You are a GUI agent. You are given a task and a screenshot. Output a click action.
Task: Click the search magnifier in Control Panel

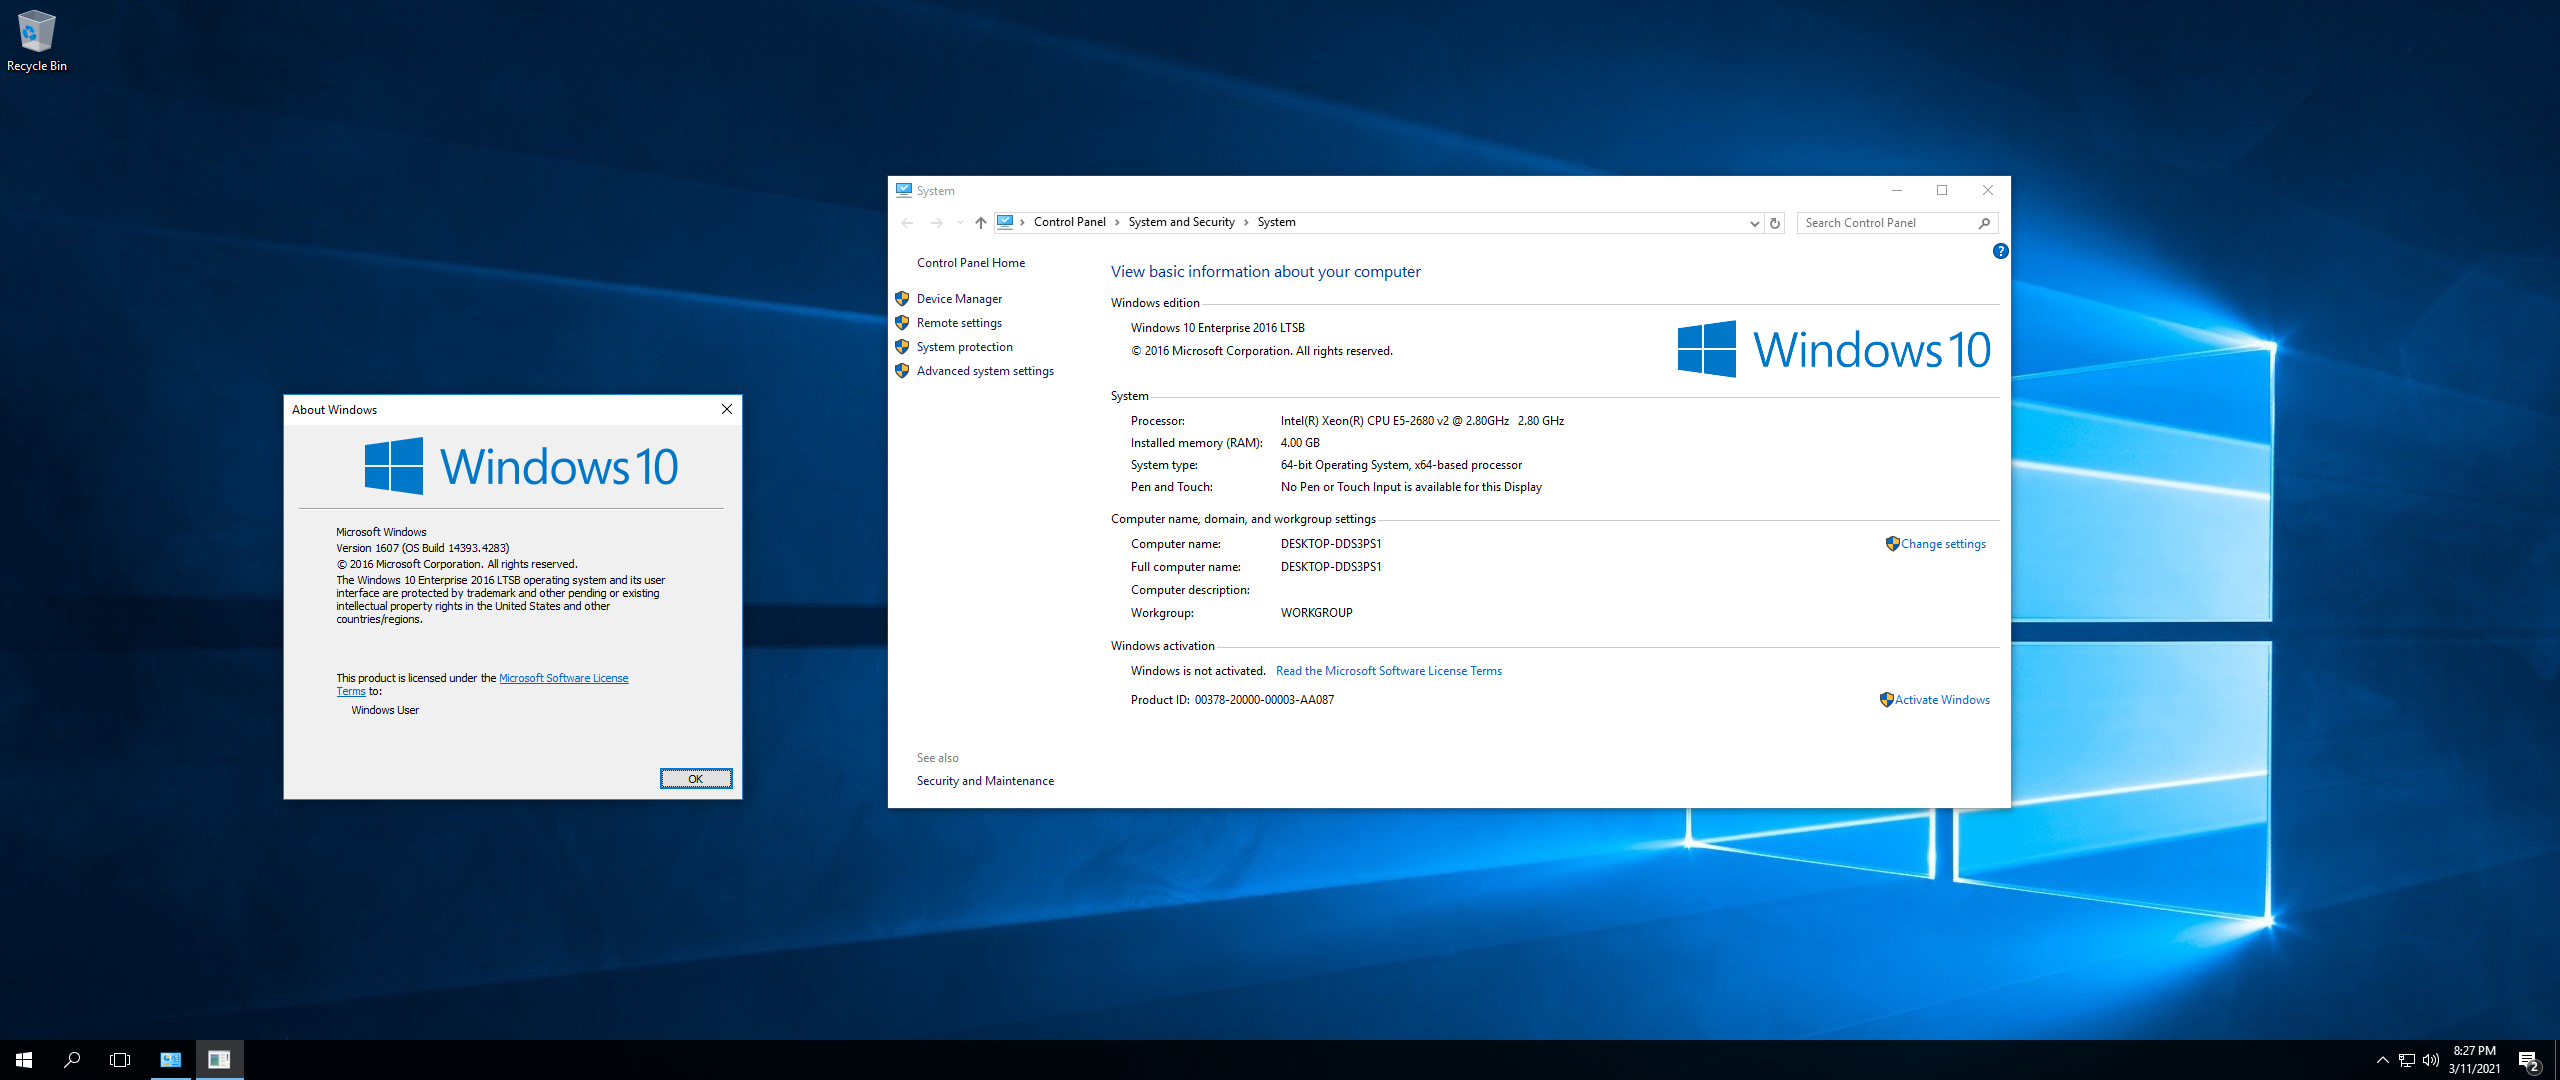[x=1984, y=223]
